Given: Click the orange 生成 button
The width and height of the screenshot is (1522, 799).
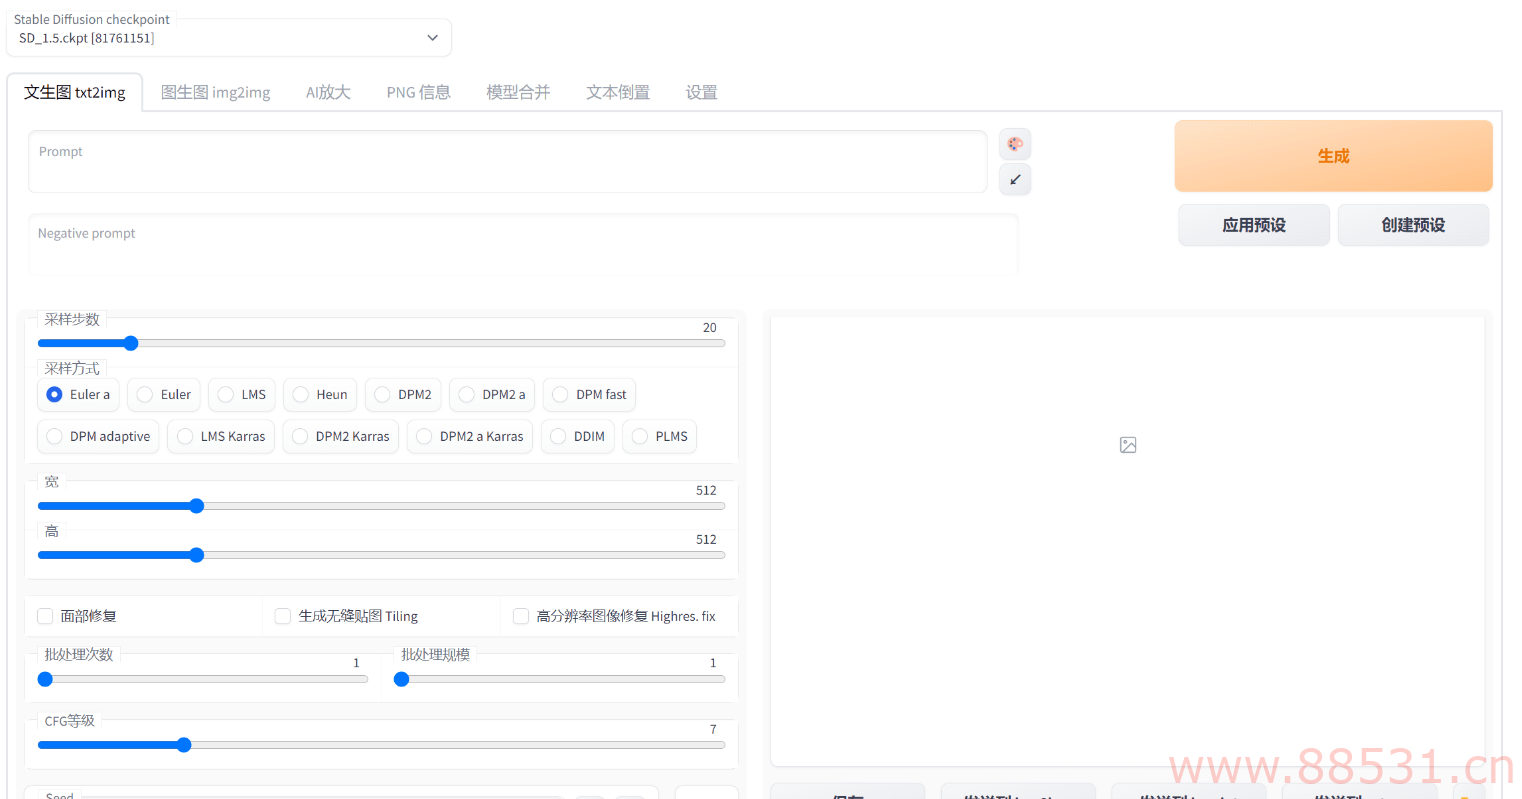Looking at the screenshot, I should pos(1333,156).
